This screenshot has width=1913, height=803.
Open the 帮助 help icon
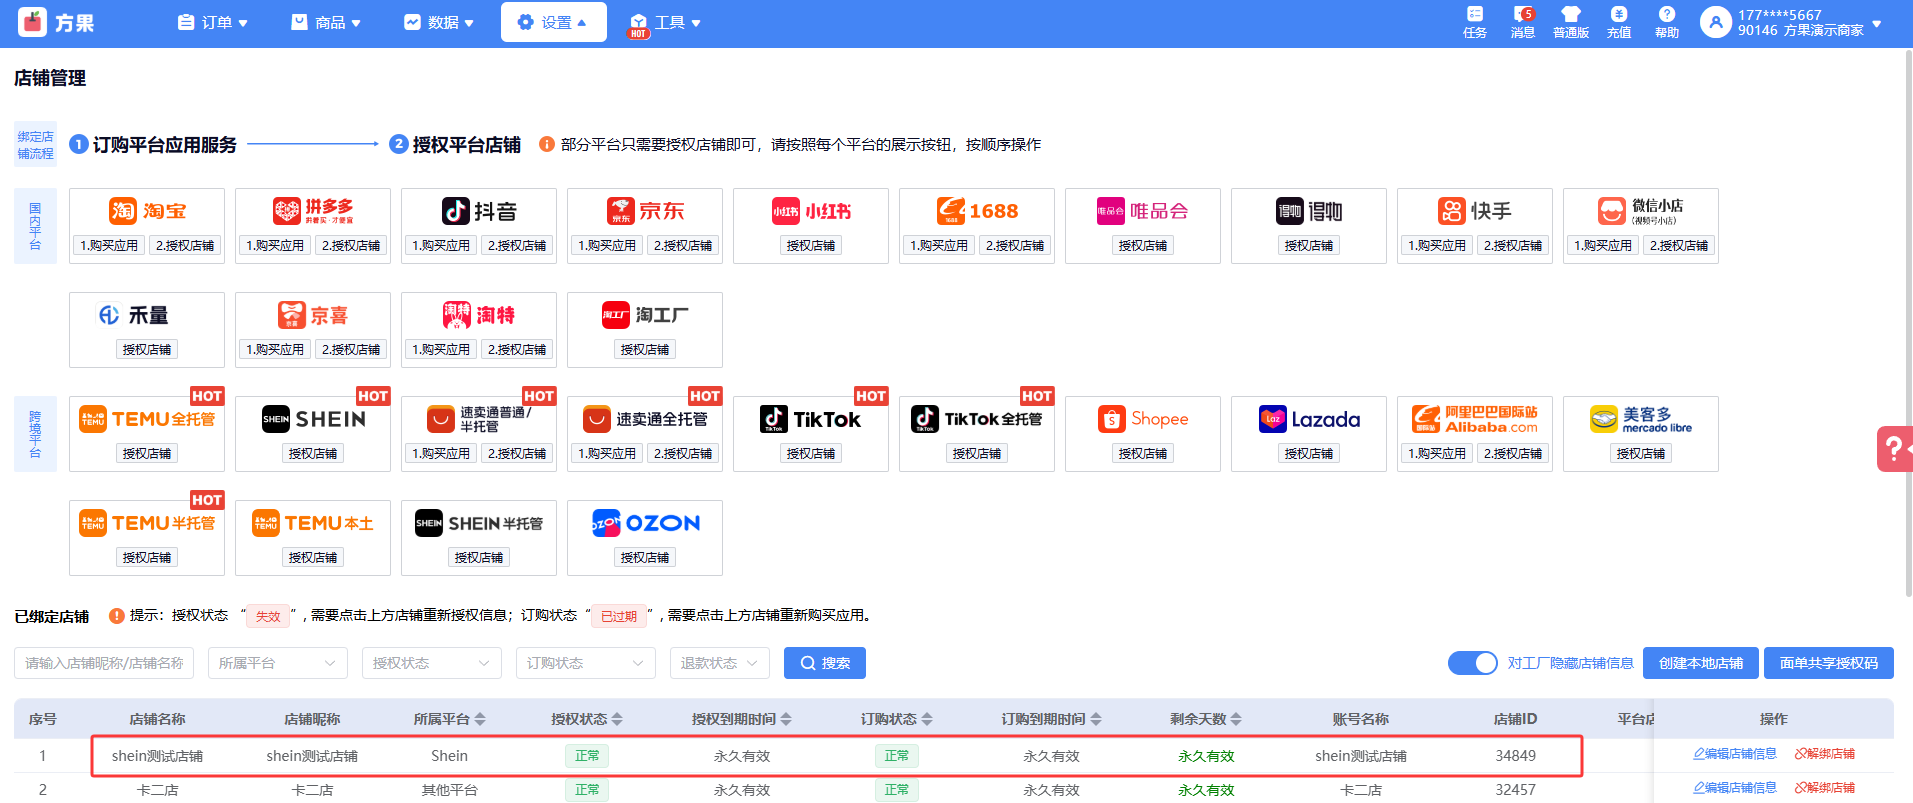coord(1666,21)
